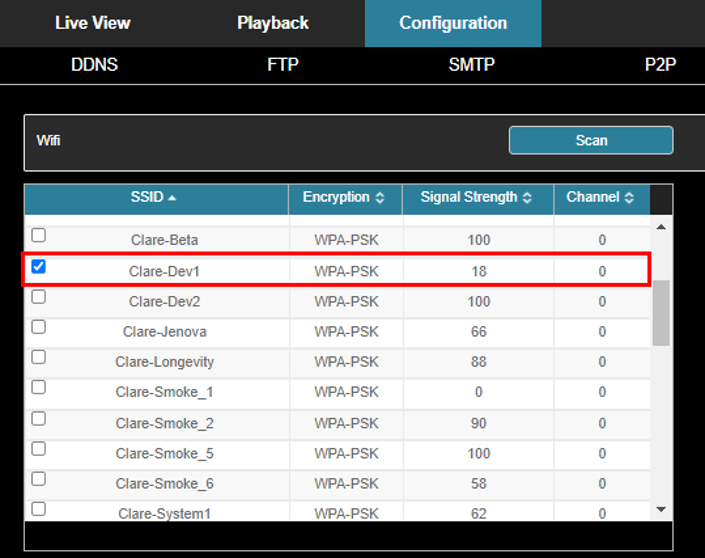The height and width of the screenshot is (558, 705).
Task: Uncheck the Clare-Dev1 network checkbox
Action: (39, 267)
